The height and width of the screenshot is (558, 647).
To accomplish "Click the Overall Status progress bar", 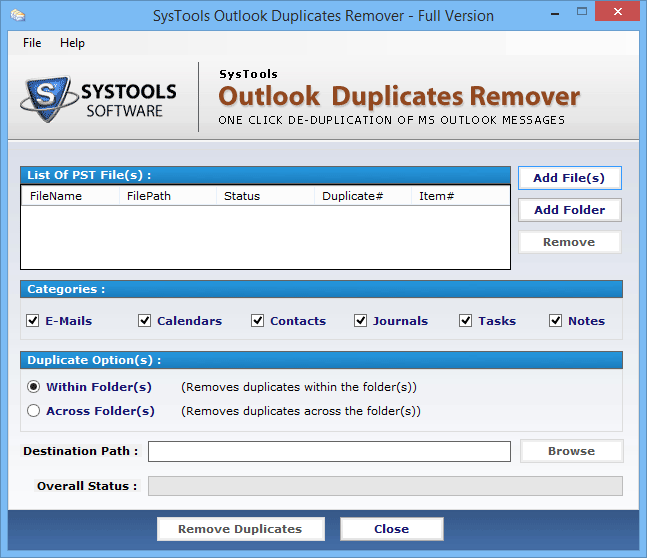I will (385, 486).
